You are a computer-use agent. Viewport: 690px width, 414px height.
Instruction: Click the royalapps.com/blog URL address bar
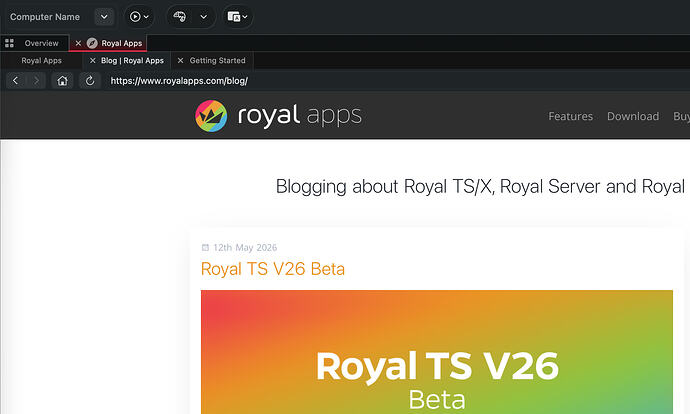click(179, 81)
